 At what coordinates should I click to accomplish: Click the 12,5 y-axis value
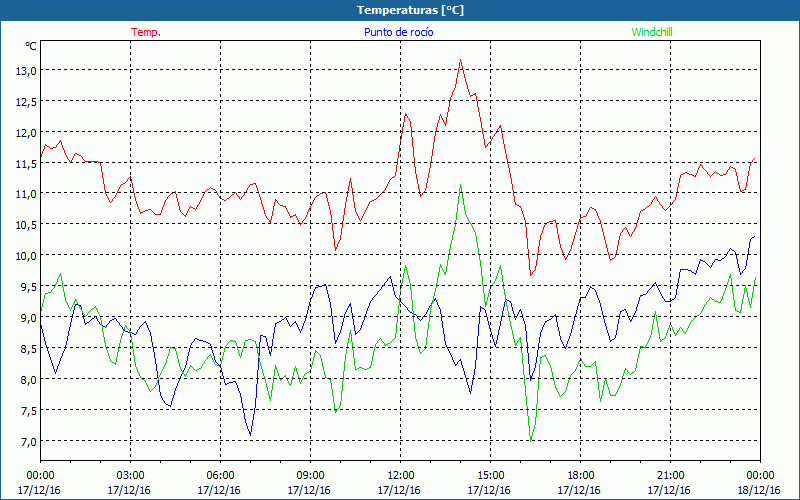pos(27,102)
